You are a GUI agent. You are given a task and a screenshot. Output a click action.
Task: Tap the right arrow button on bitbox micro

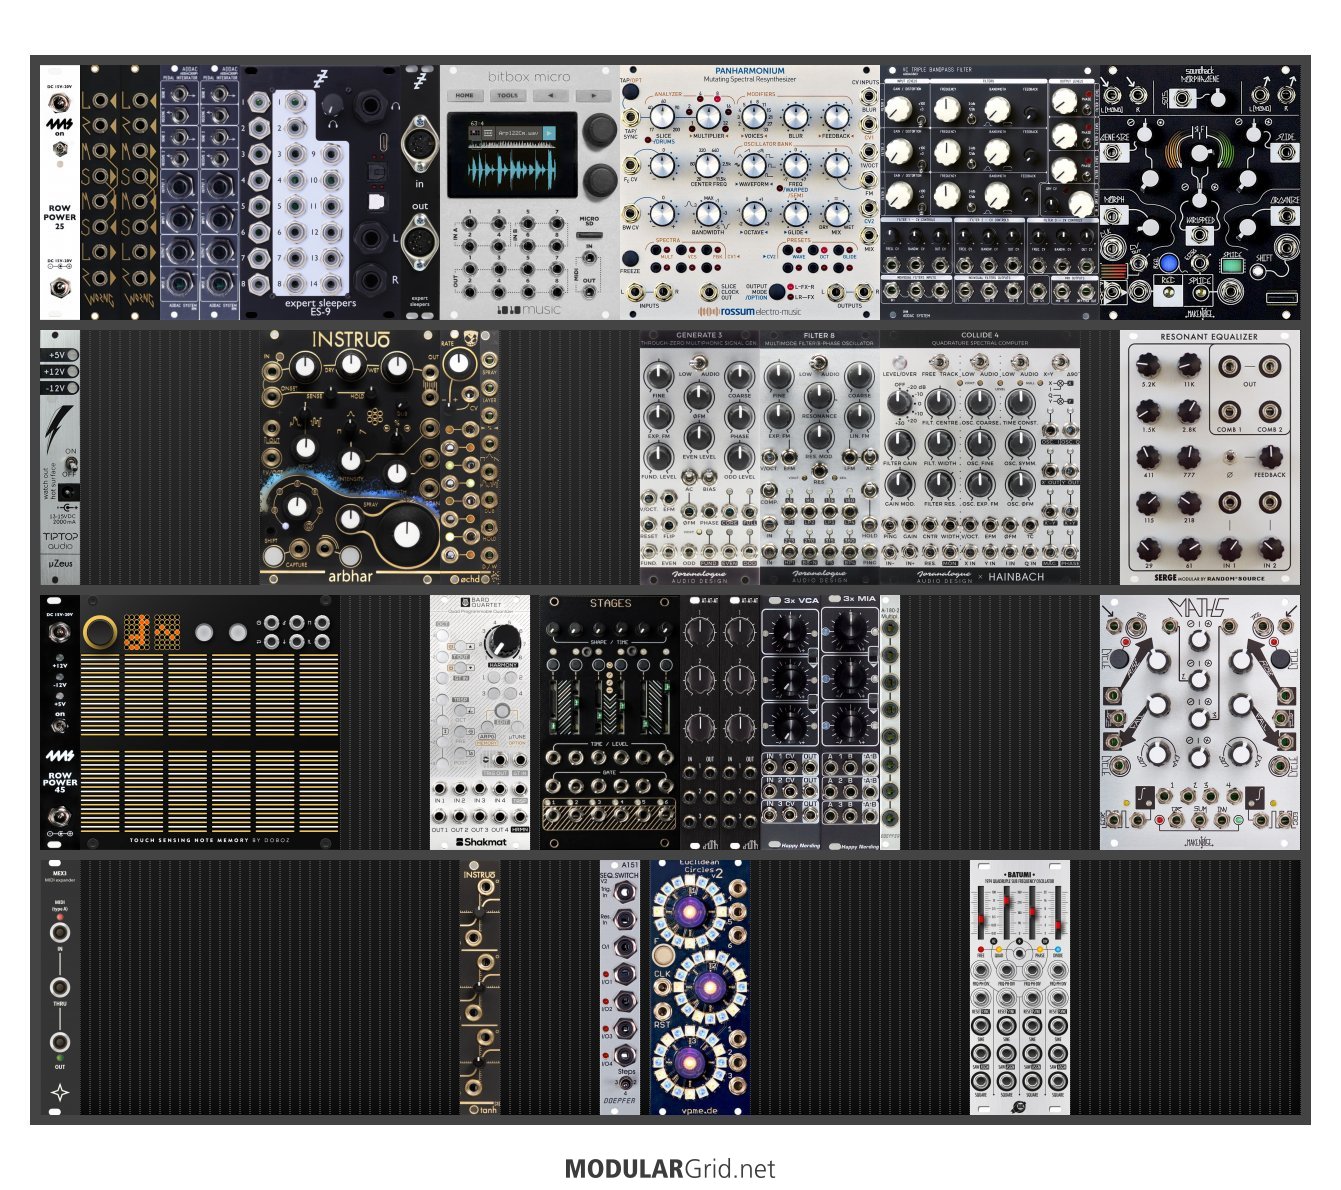[593, 96]
